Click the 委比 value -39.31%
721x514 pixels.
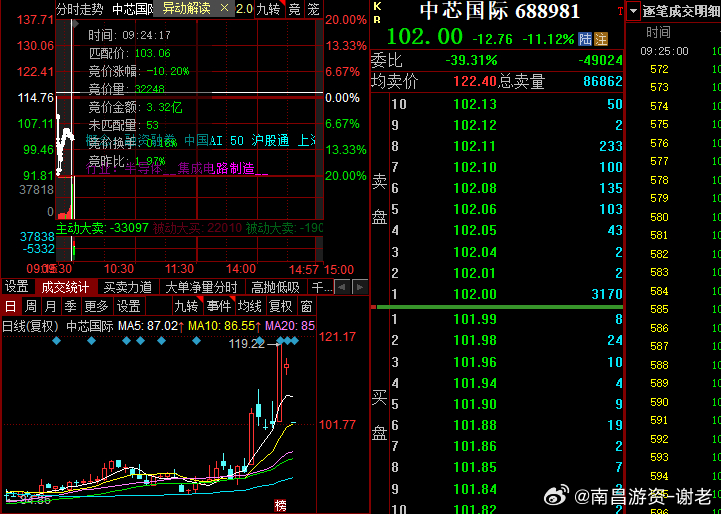471,60
